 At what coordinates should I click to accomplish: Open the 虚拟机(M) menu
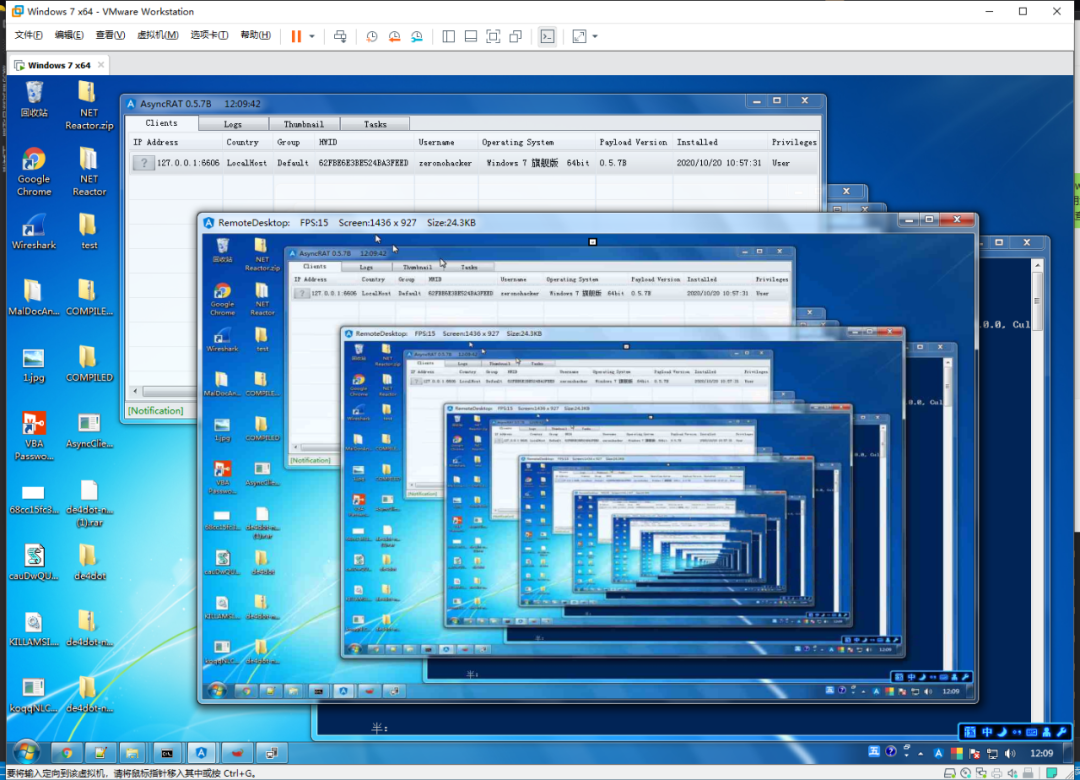pyautogui.click(x=158, y=35)
